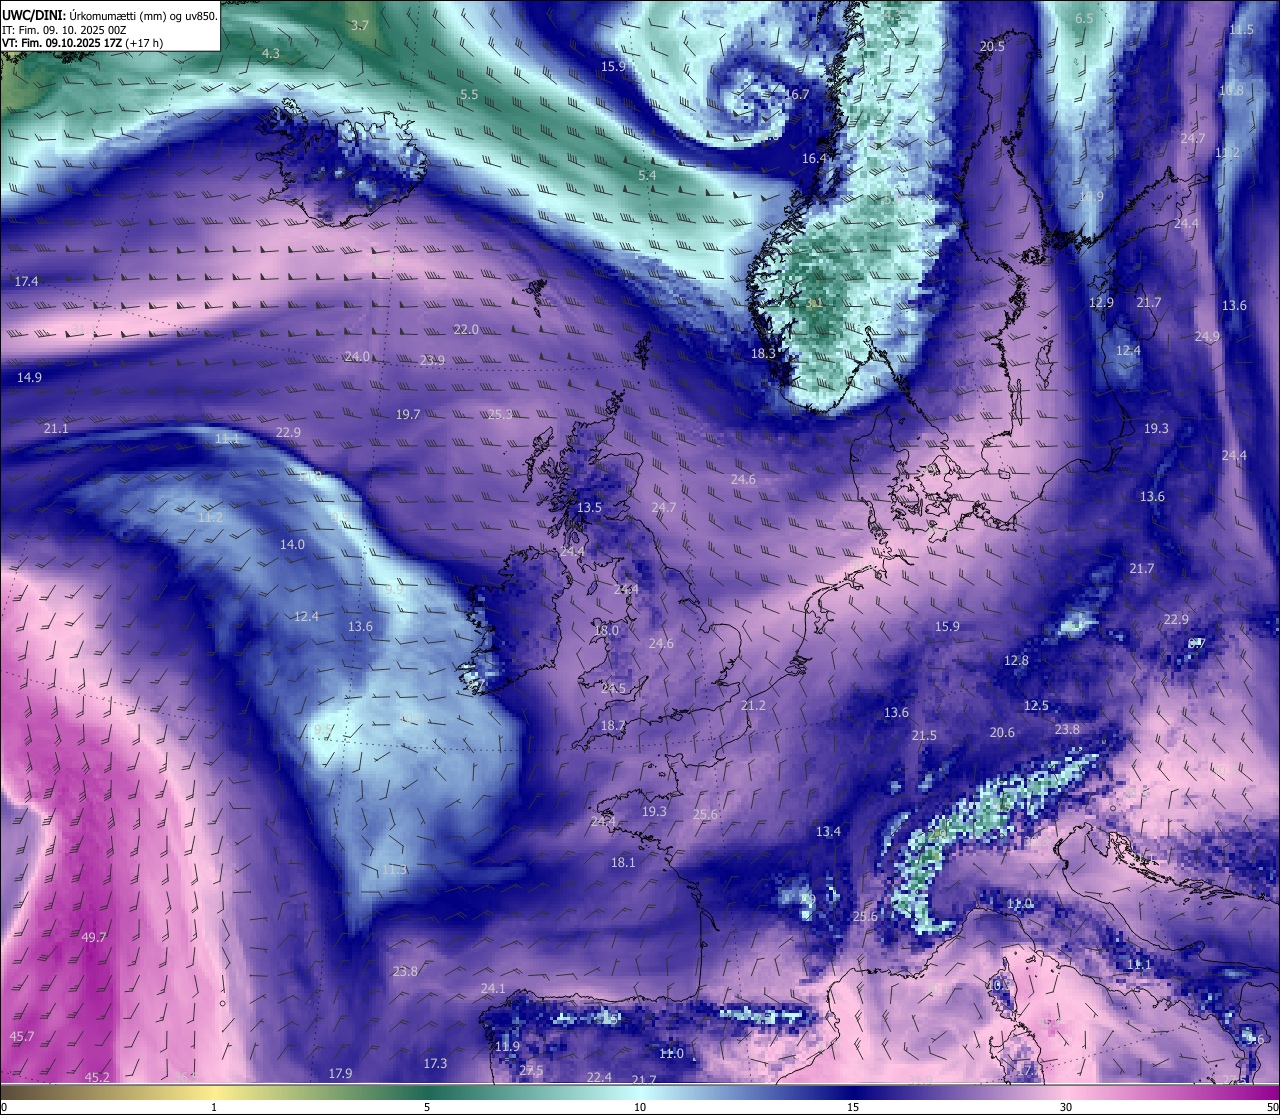Screen dimensions: 1280x1115
Task: Click the 24.1 value label
Action: pyautogui.click(x=493, y=989)
